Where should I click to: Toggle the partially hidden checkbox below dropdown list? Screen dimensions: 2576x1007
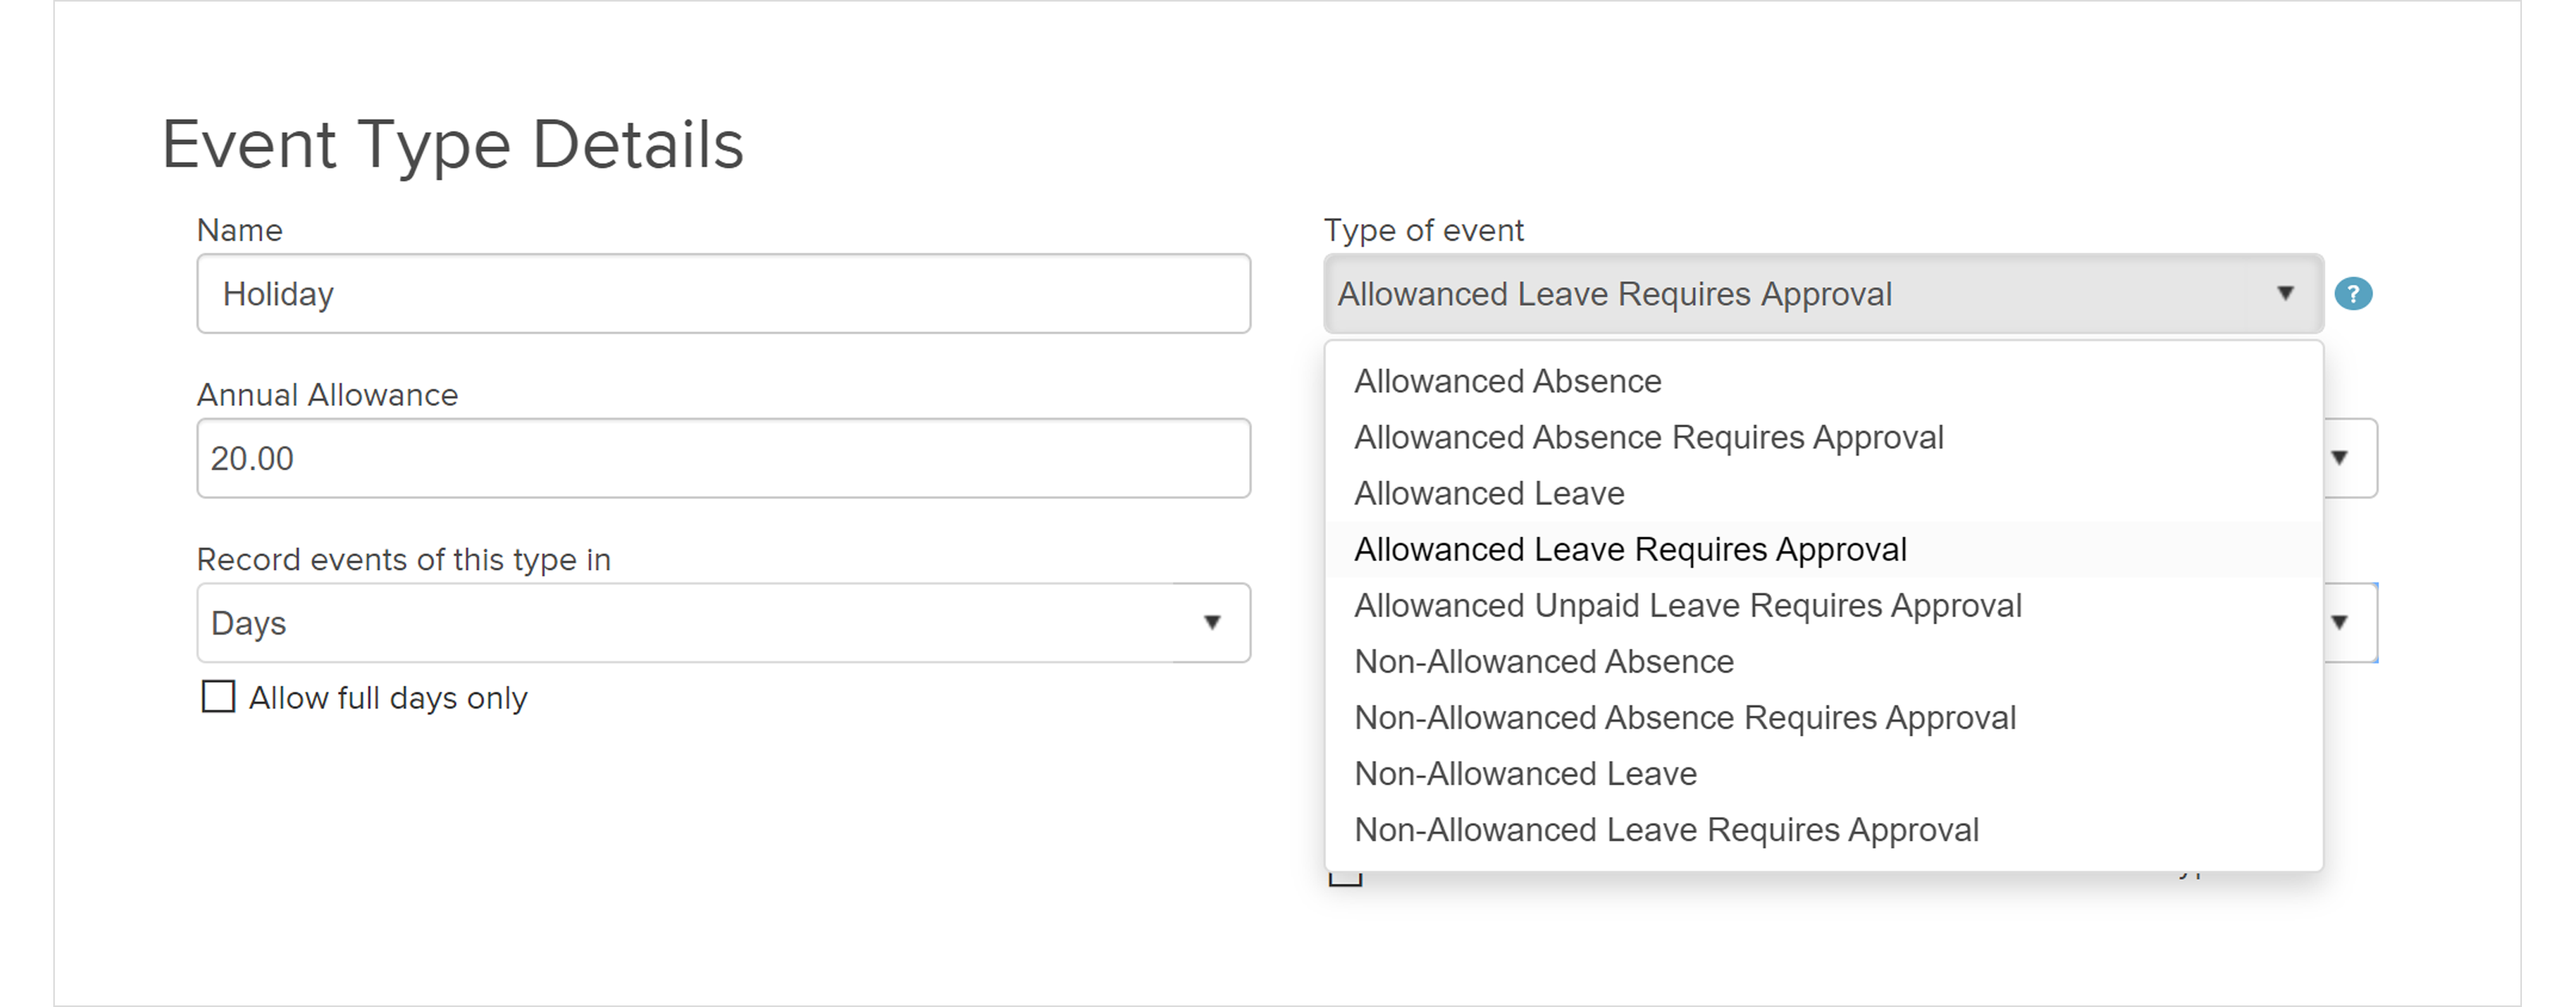point(1345,877)
